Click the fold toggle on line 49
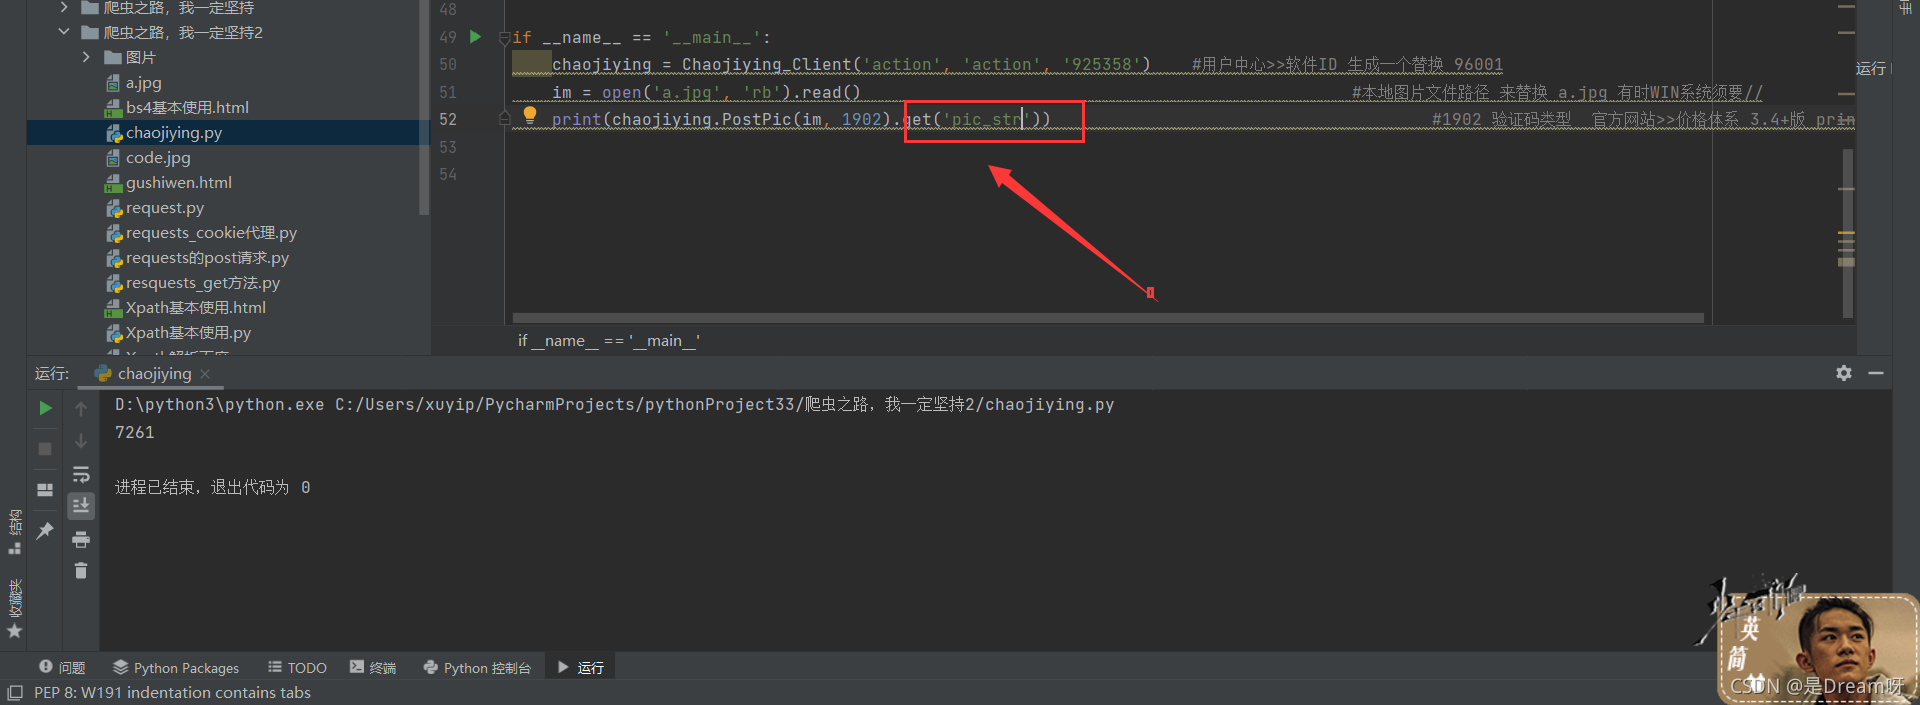Screen dimensions: 1920x705 pos(504,38)
